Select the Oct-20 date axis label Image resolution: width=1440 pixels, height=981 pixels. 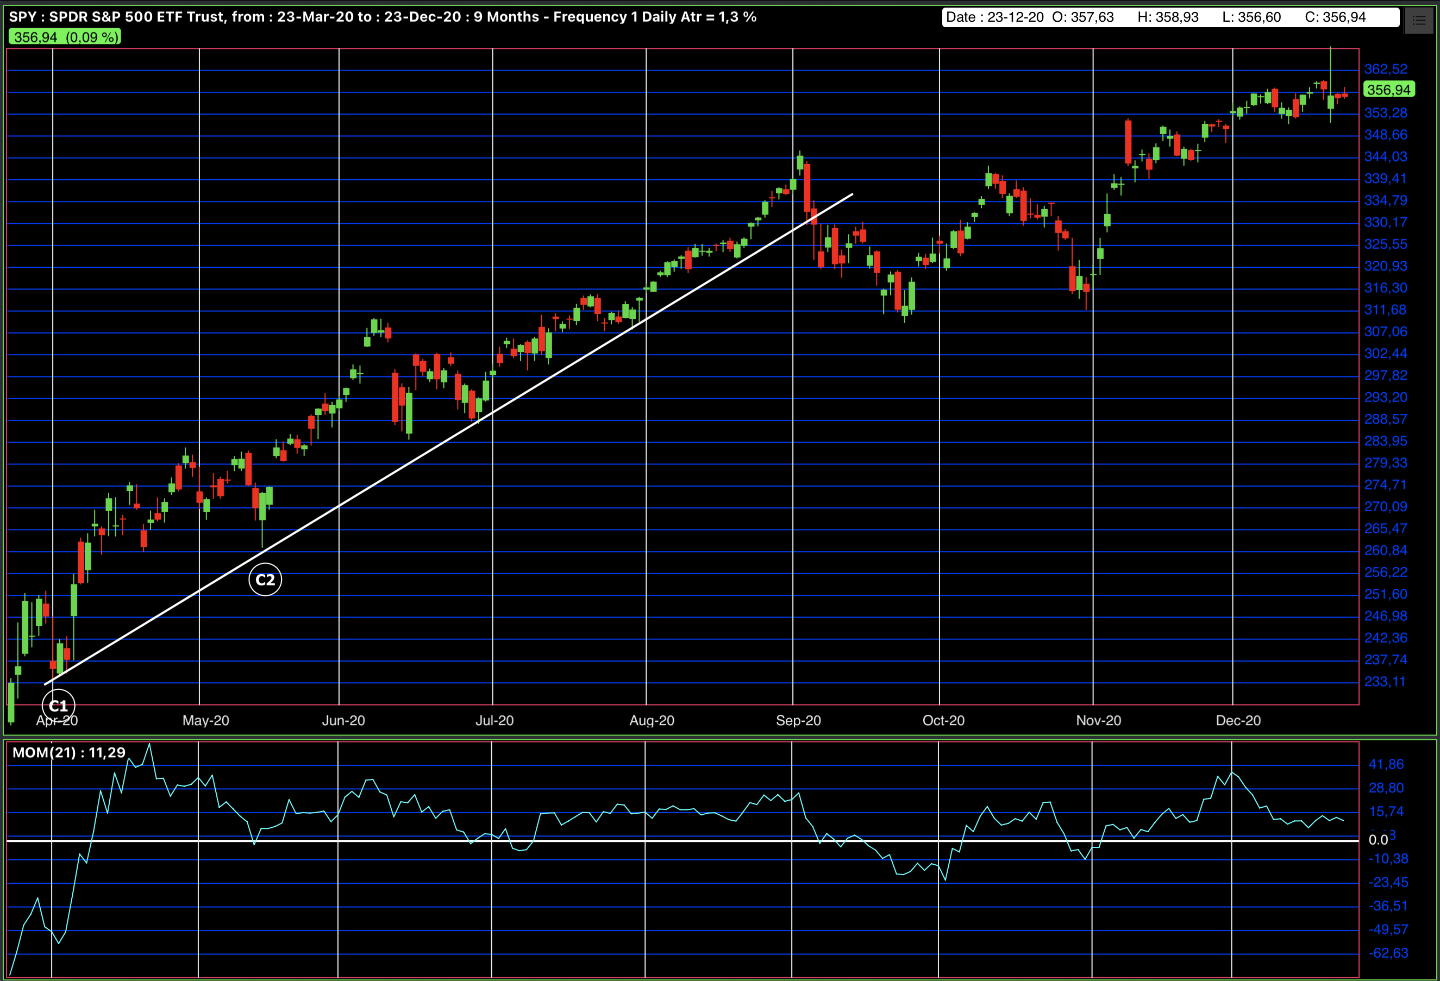tap(943, 721)
